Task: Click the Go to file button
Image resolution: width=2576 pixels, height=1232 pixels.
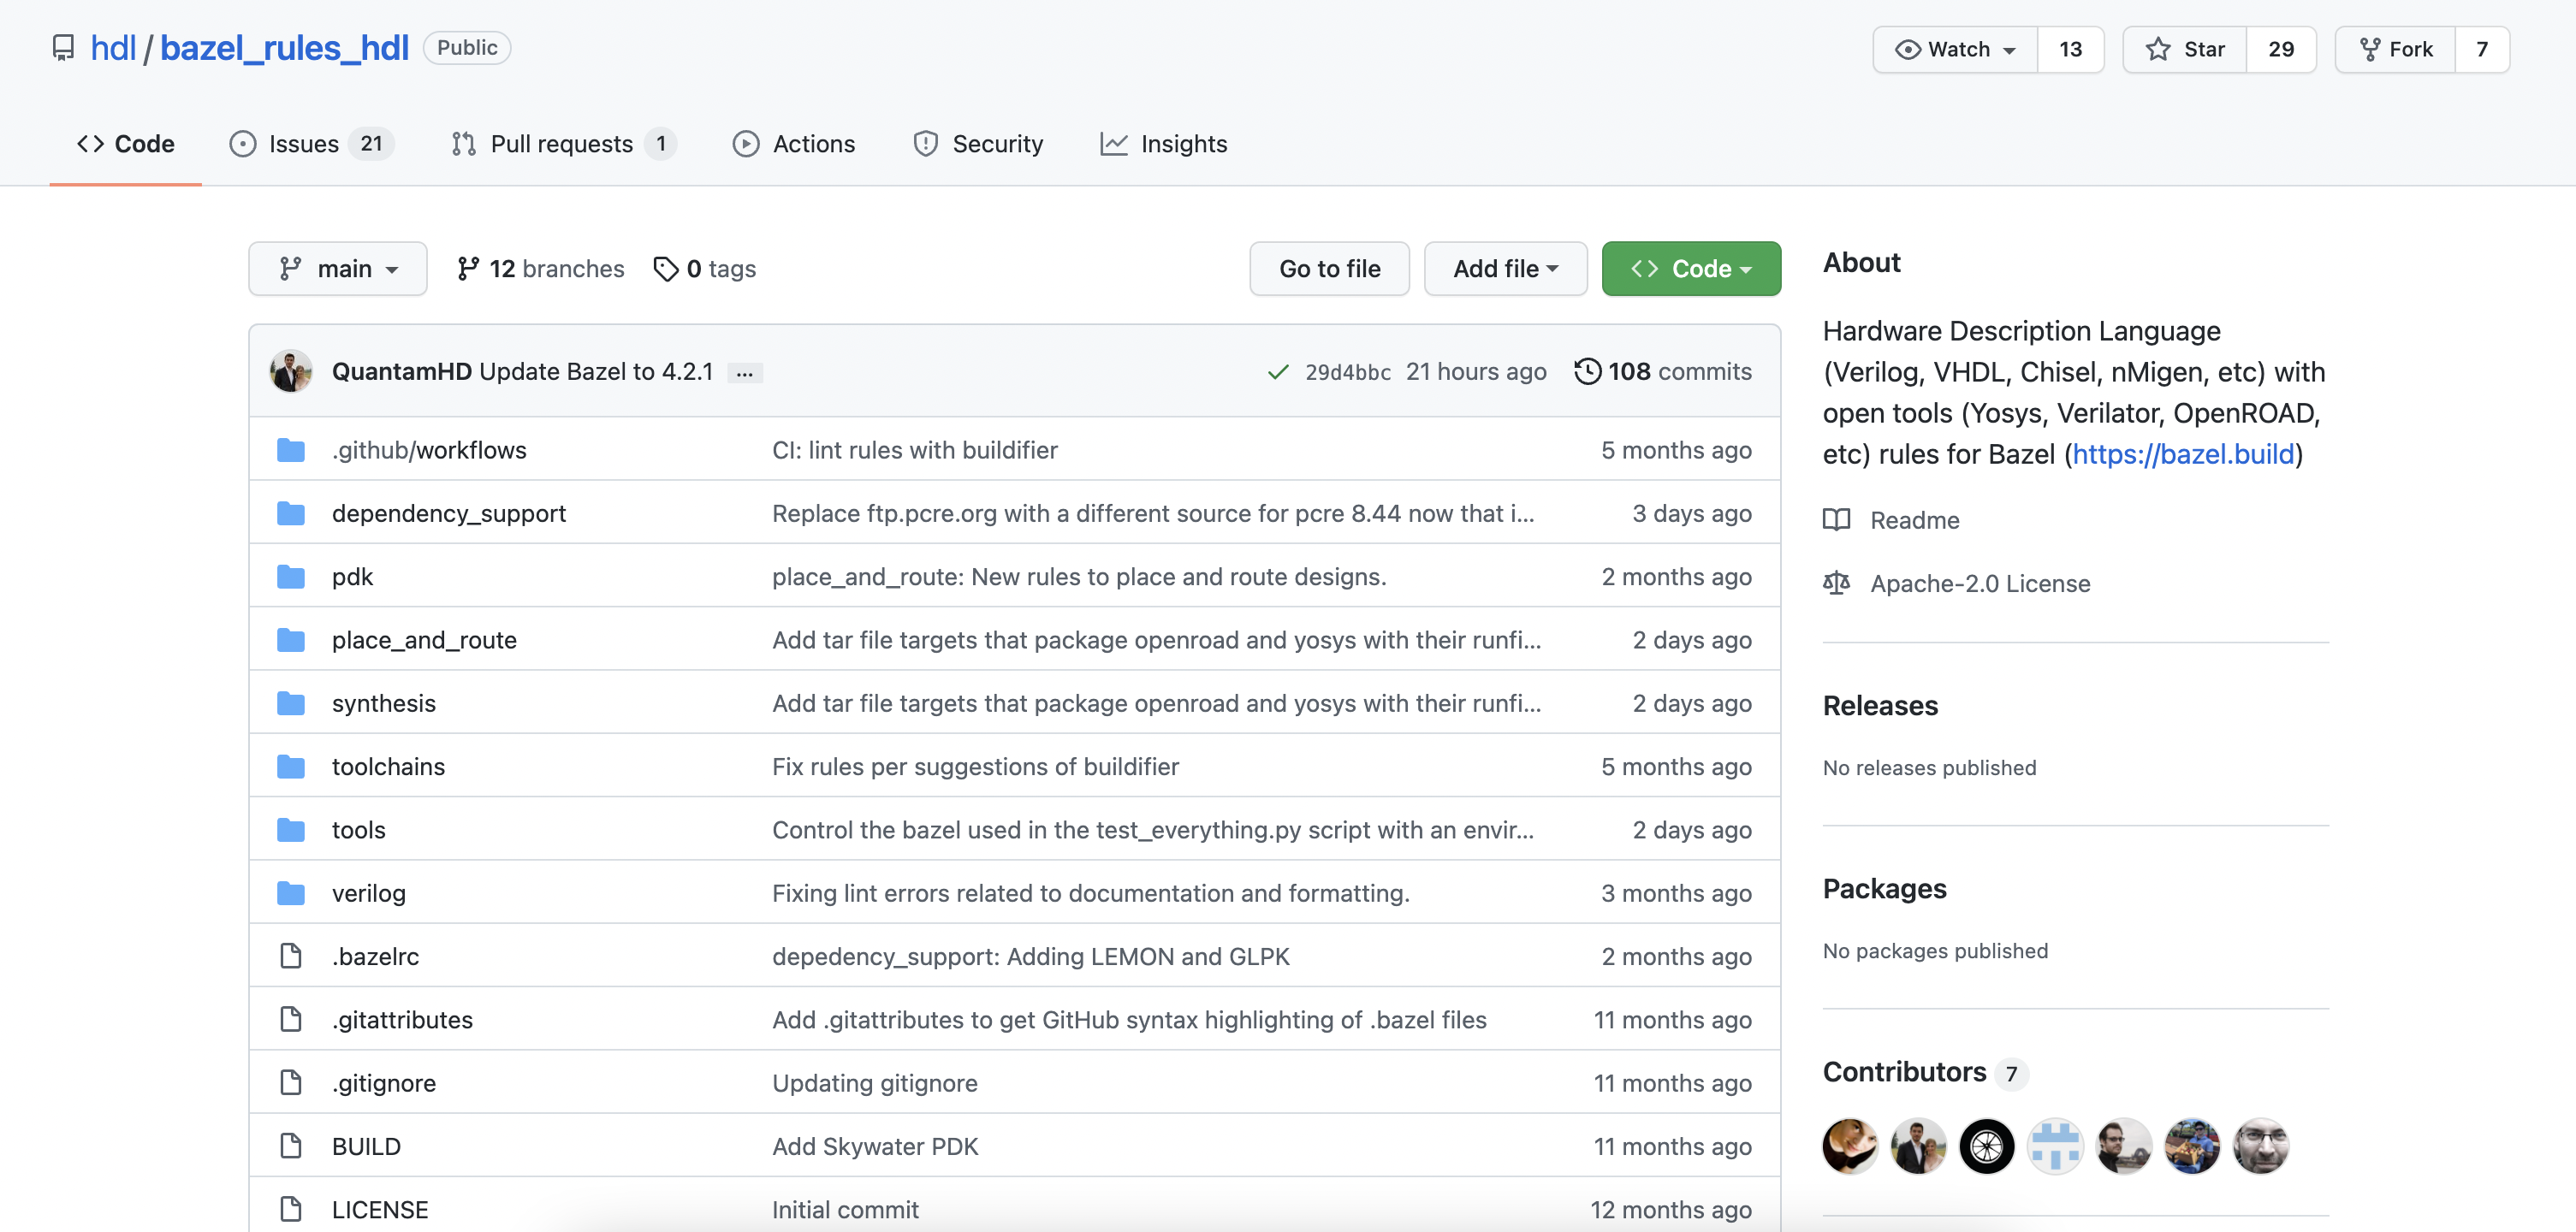Action: click(1329, 269)
